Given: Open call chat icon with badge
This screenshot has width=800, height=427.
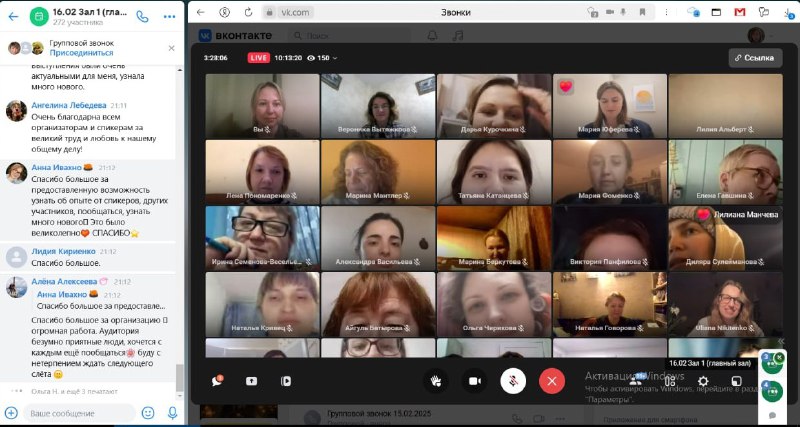Looking at the screenshot, I should click(217, 381).
